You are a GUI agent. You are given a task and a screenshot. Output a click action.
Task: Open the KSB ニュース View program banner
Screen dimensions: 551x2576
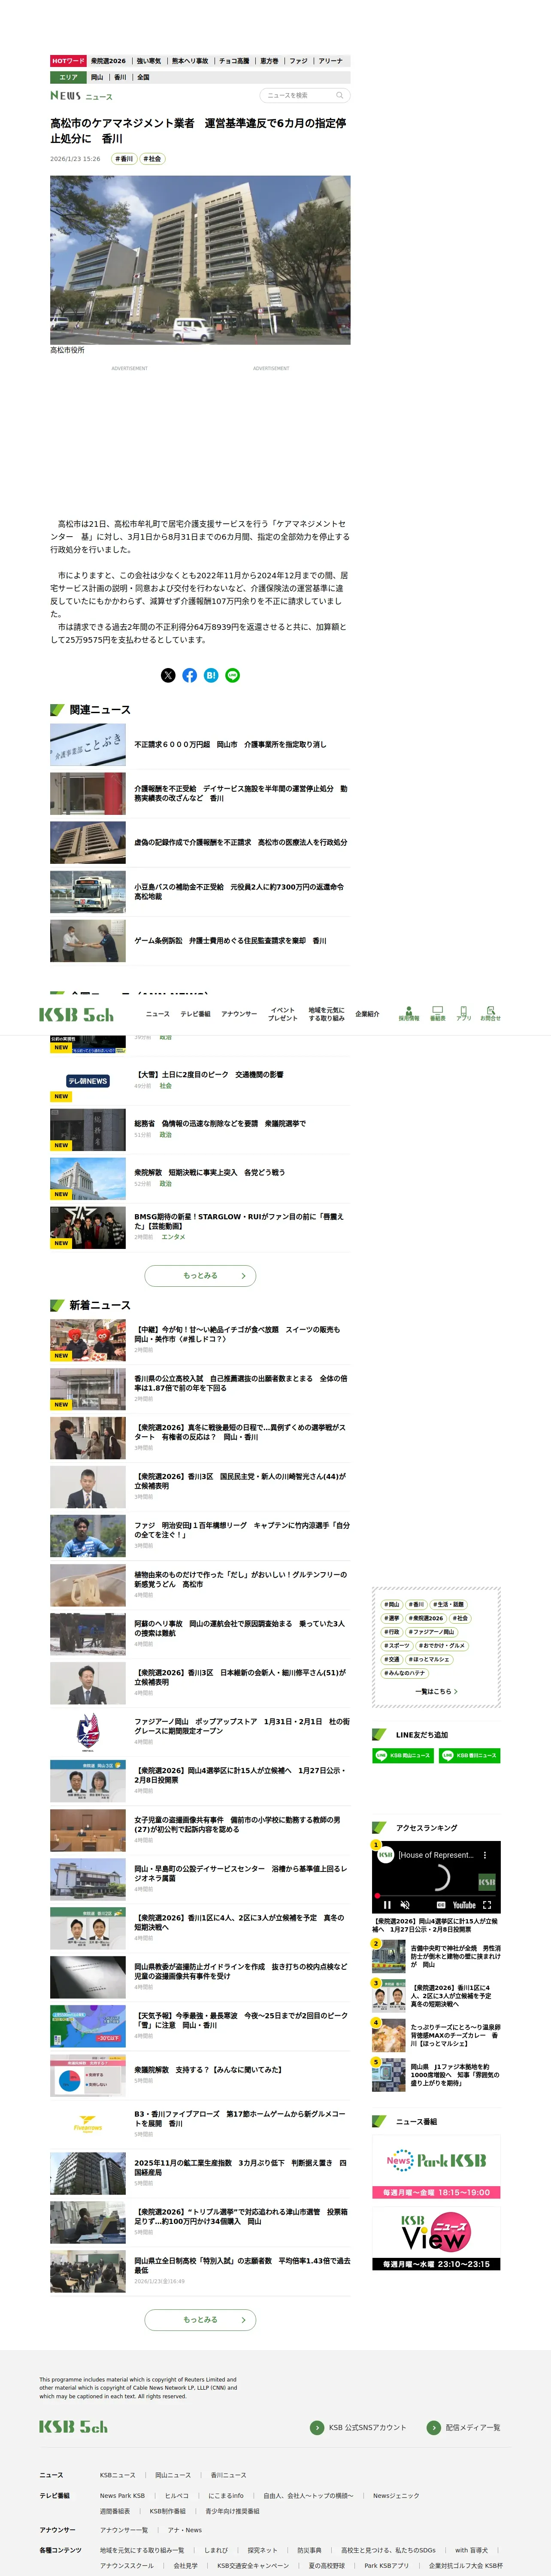[436, 2239]
